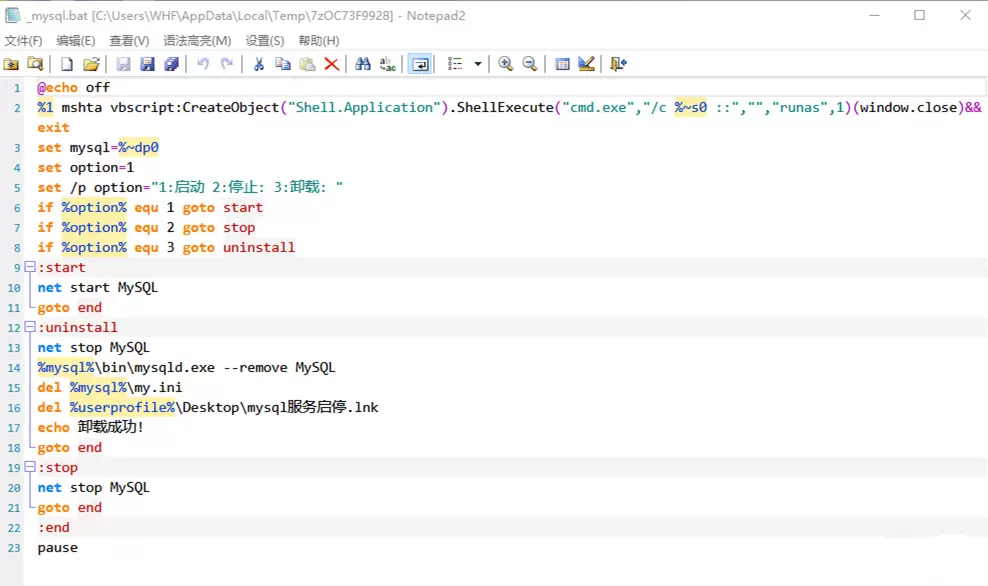Click the save as floppy icon
The width and height of the screenshot is (988, 586).
147,64
